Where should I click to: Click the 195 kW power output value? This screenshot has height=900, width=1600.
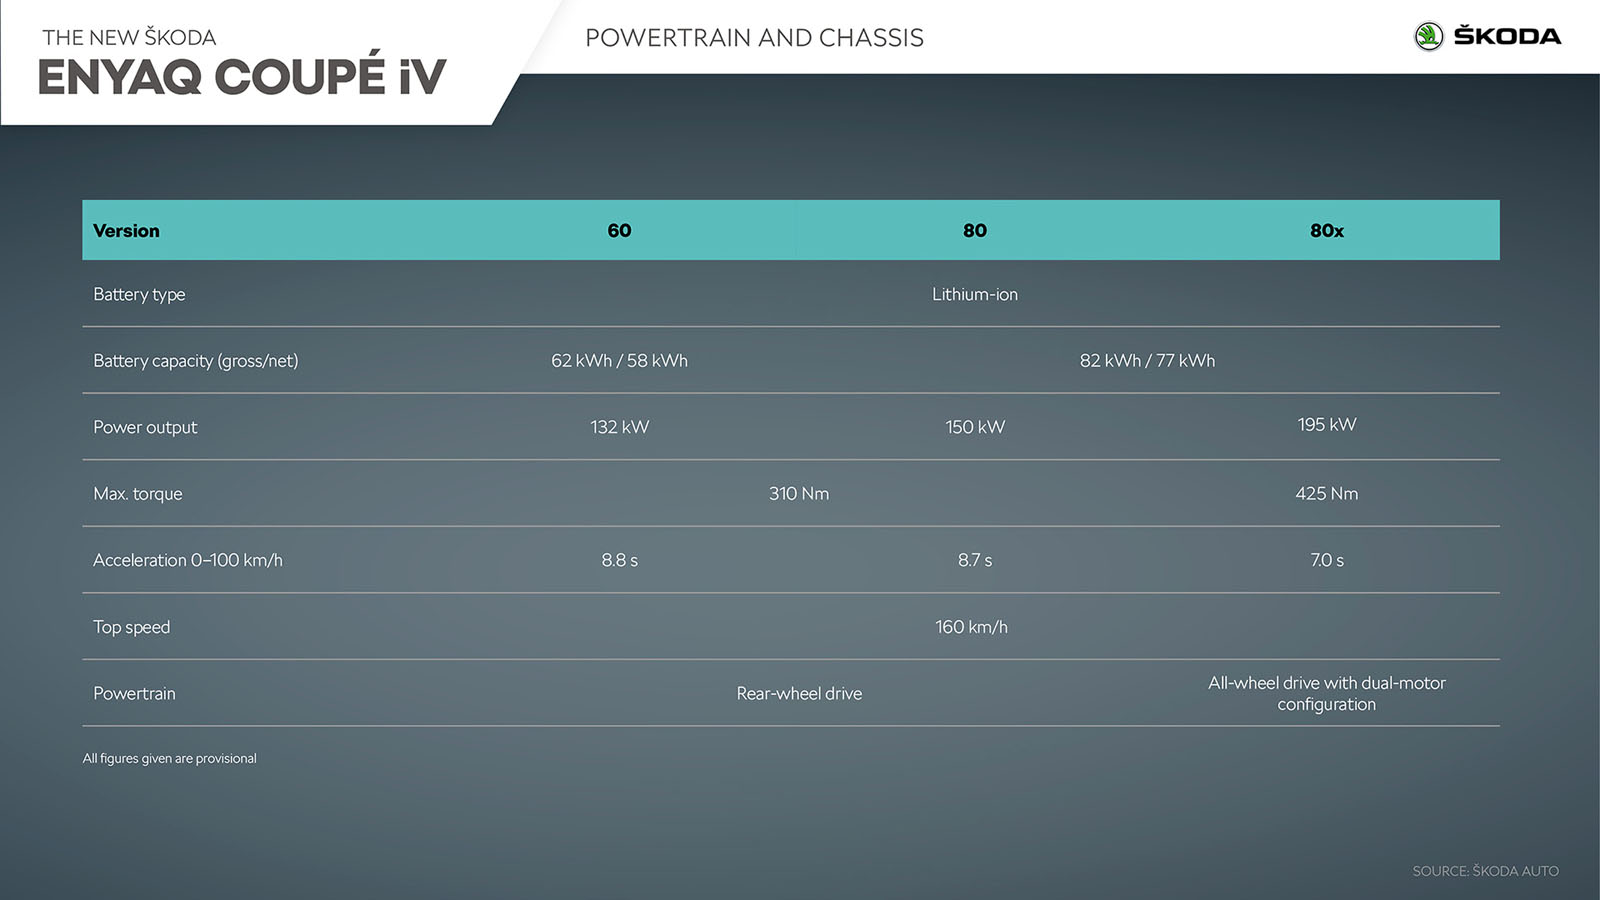point(1326,425)
